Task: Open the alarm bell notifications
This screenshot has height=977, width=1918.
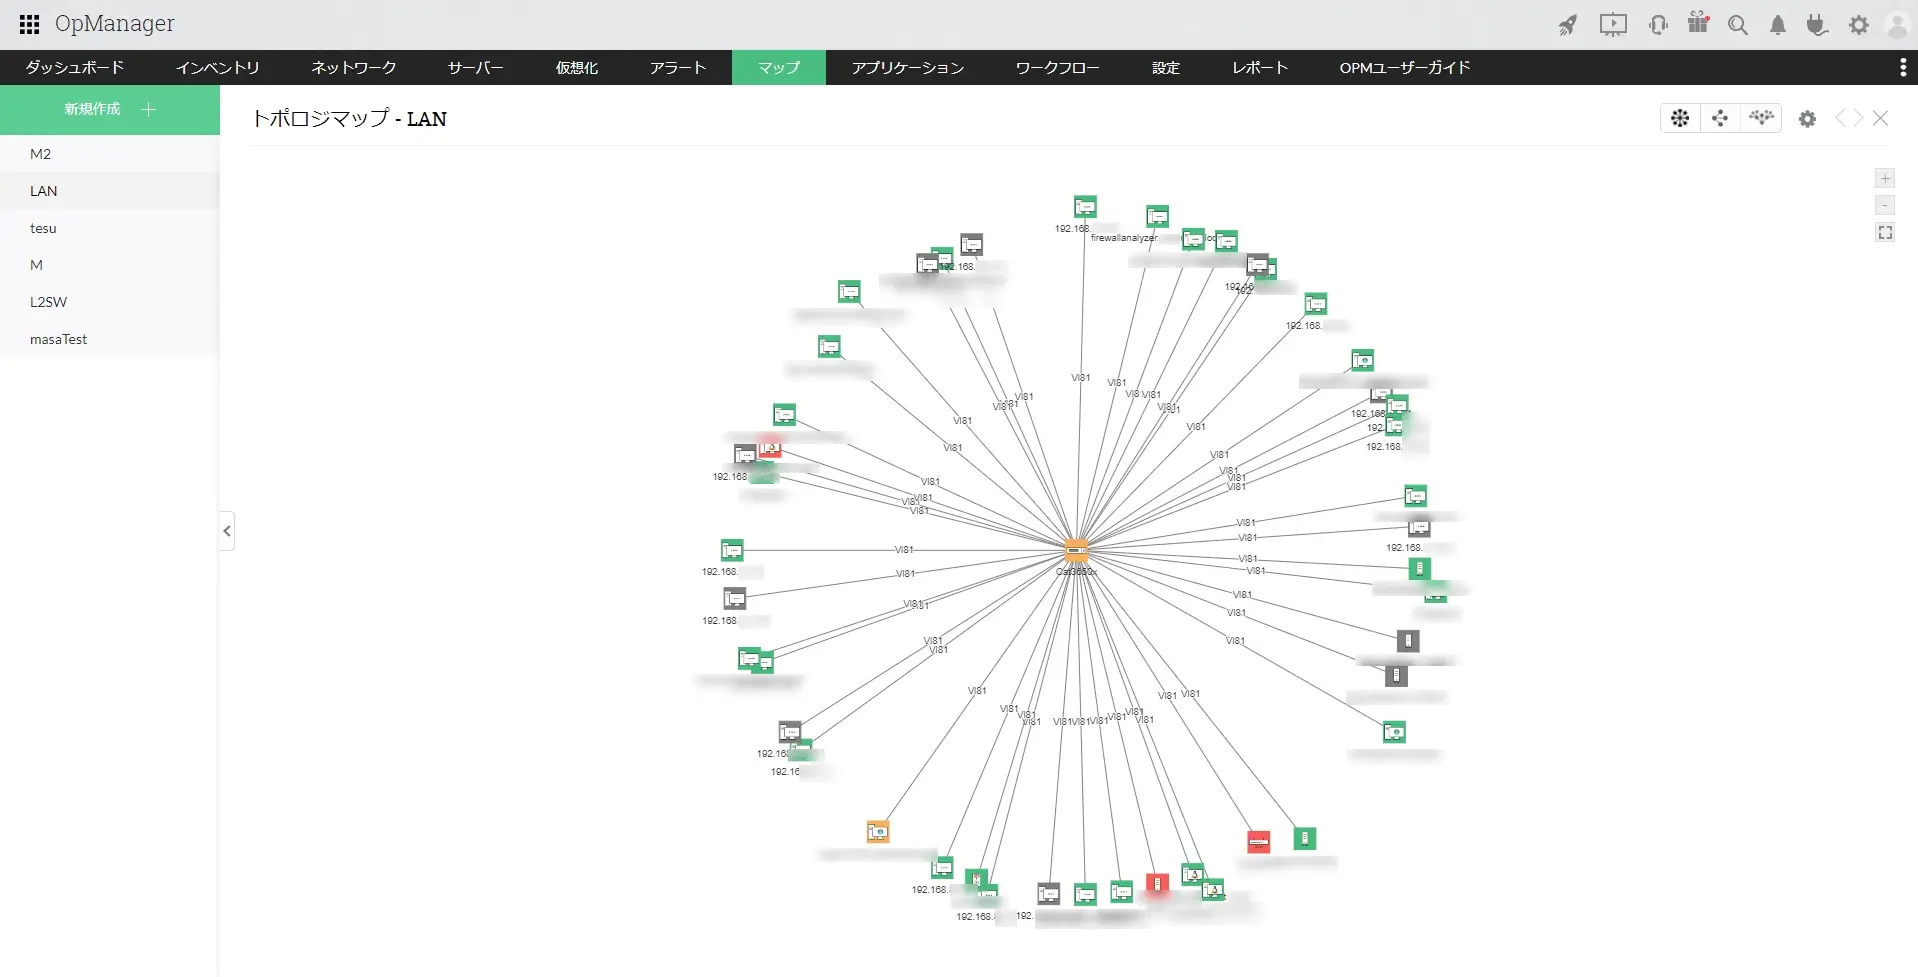Action: [1778, 25]
